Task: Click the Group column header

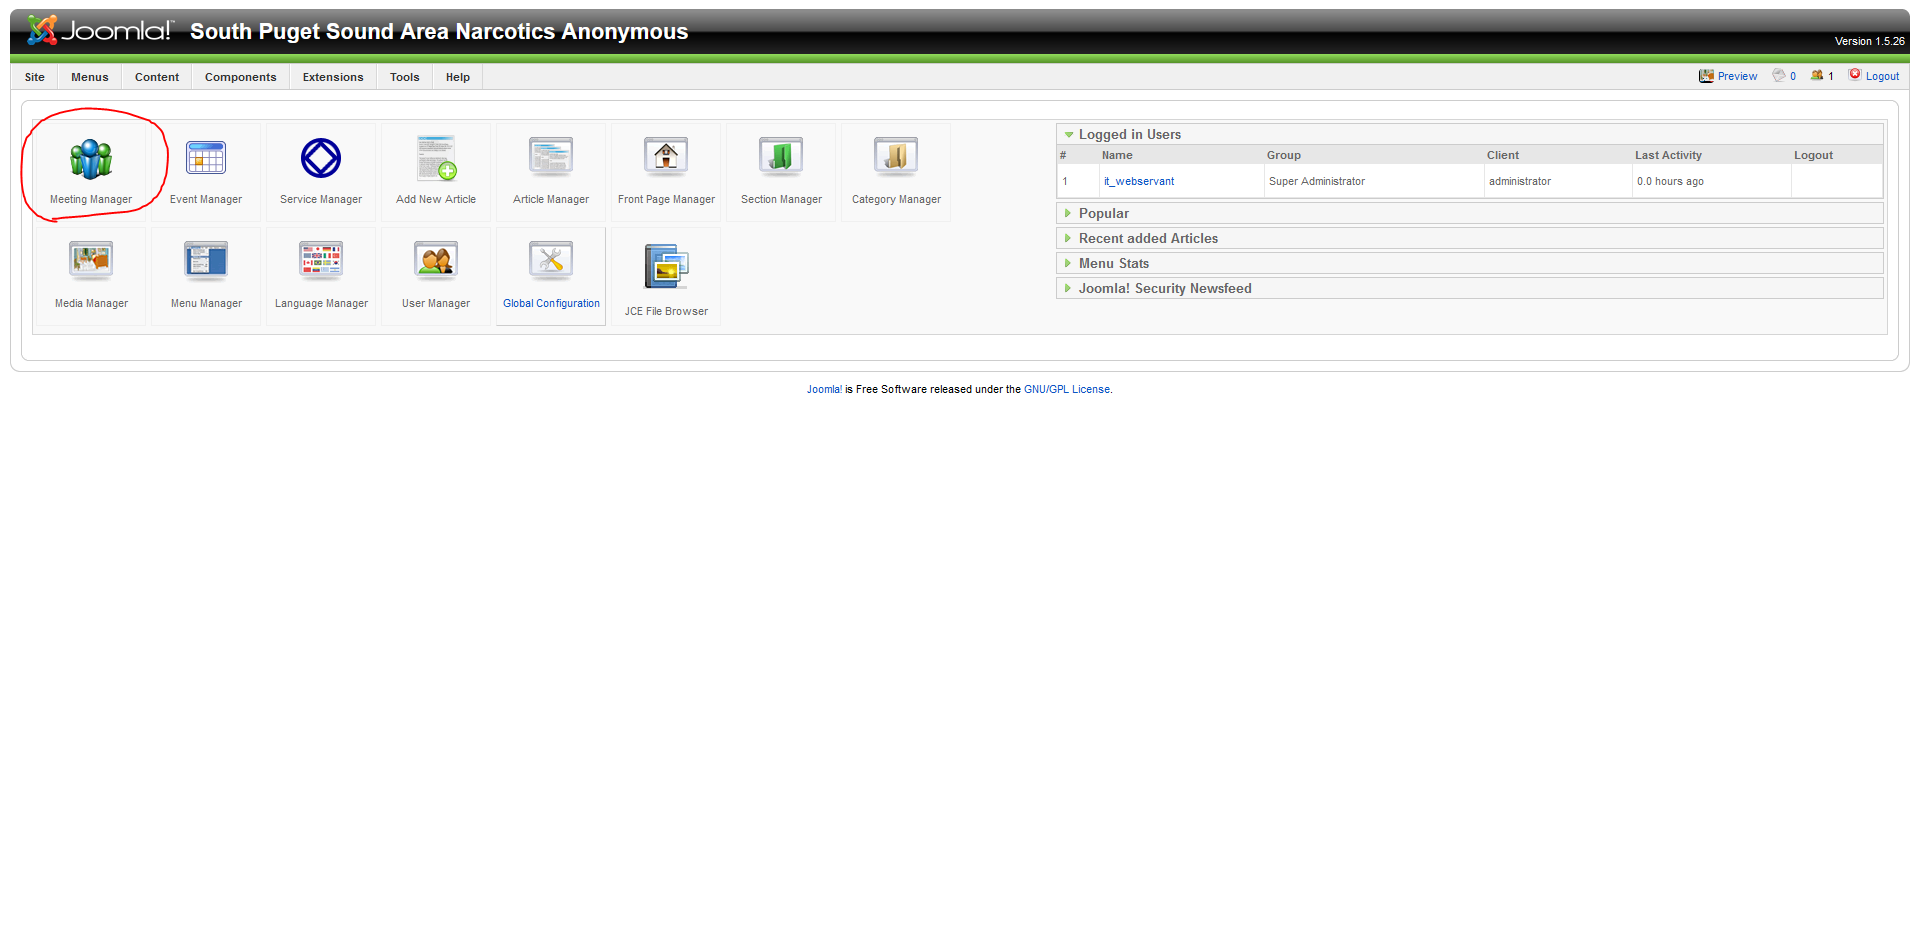Action: 1284,155
